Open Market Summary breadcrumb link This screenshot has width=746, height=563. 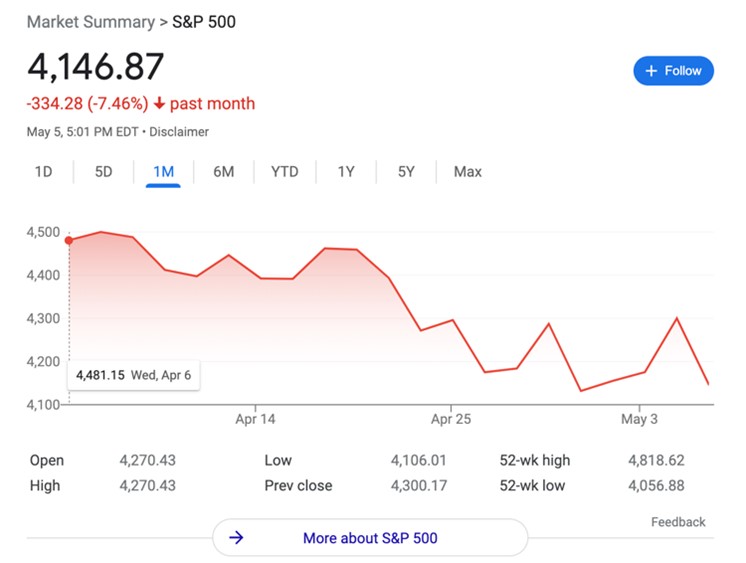[90, 22]
